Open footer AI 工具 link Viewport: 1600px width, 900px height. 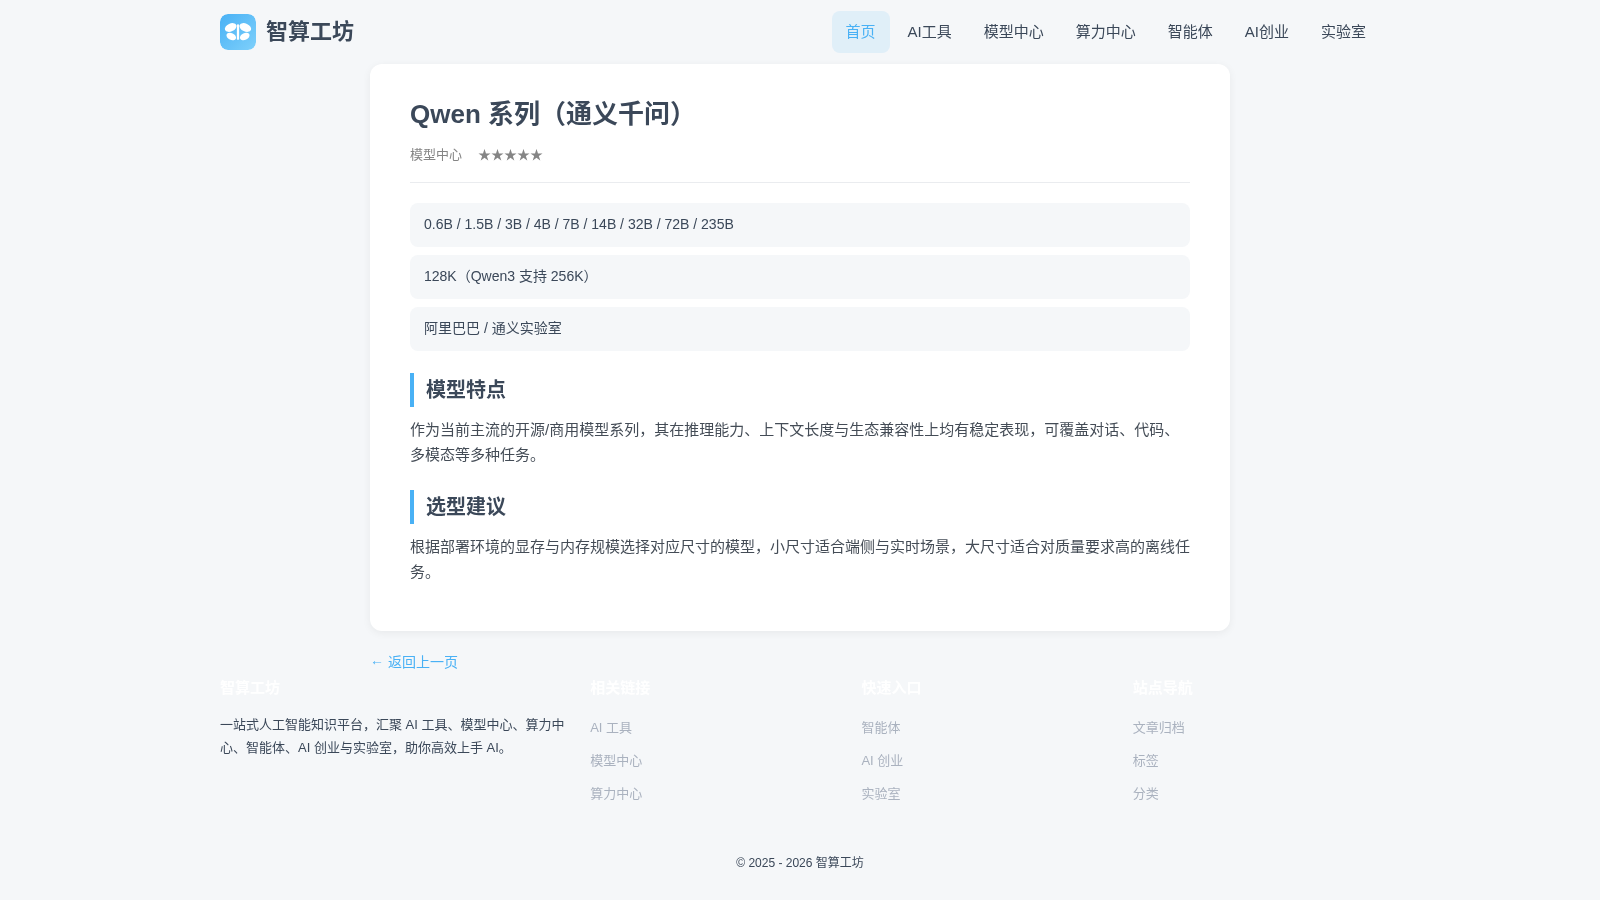tap(611, 728)
